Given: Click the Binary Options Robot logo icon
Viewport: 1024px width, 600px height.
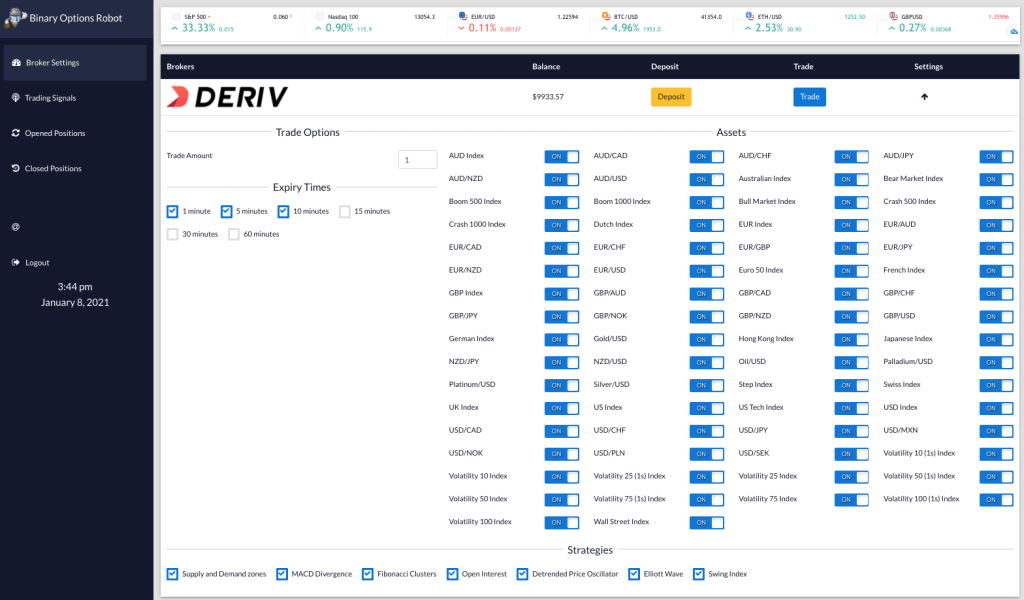Looking at the screenshot, I should [15, 18].
